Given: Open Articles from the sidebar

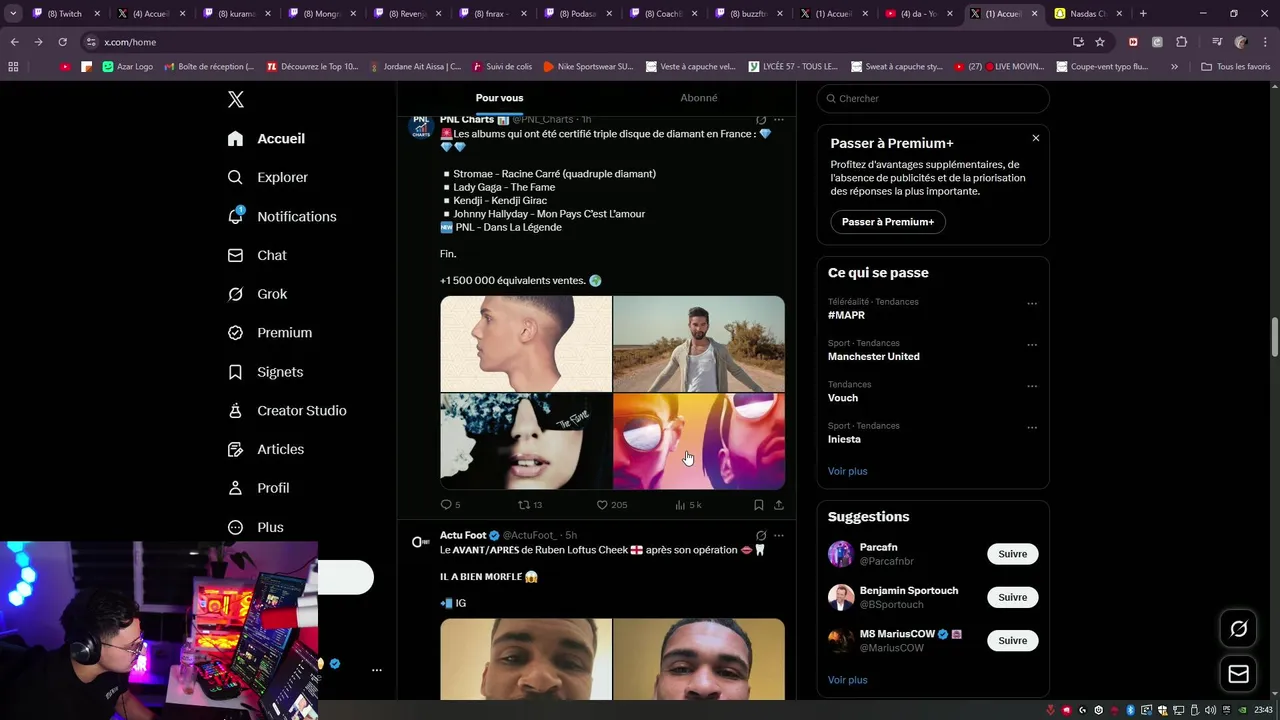Looking at the screenshot, I should 266,450.
